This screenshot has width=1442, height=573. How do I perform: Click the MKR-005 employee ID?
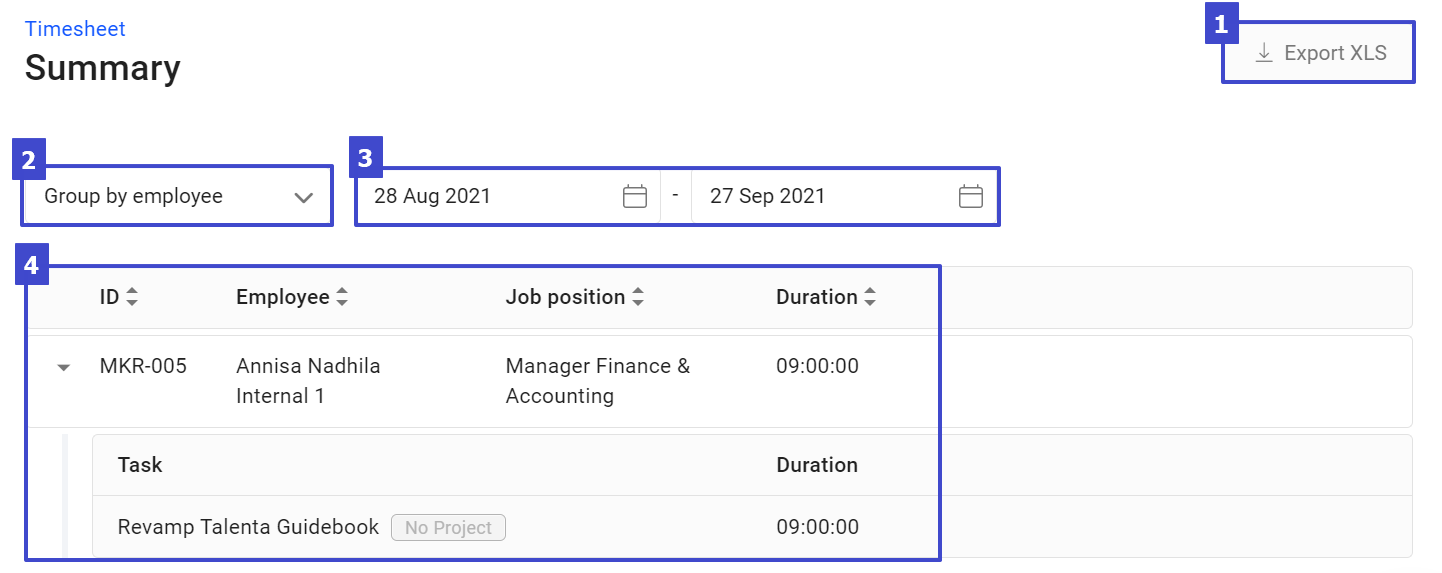point(143,366)
